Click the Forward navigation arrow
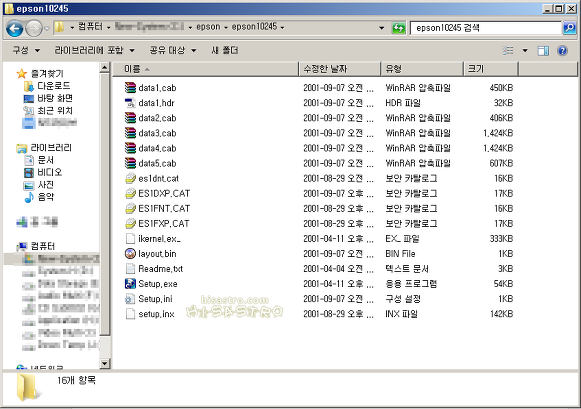Screen dimensions: 581x409 (34, 29)
